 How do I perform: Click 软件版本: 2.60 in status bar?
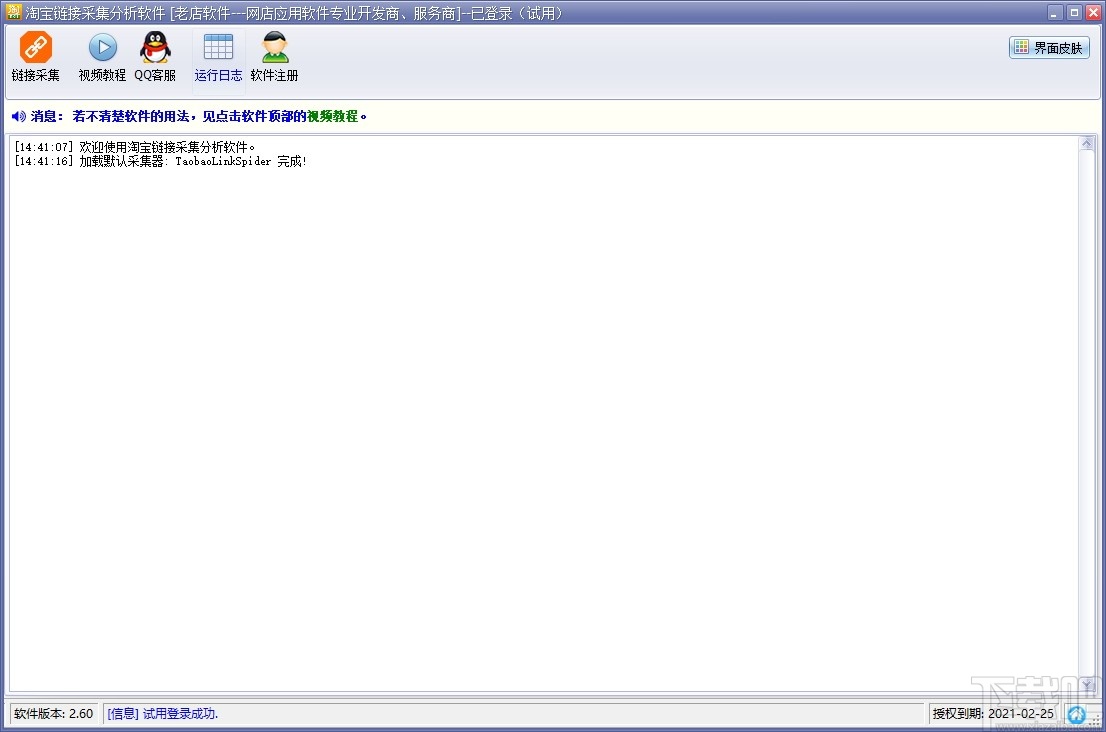(x=54, y=714)
